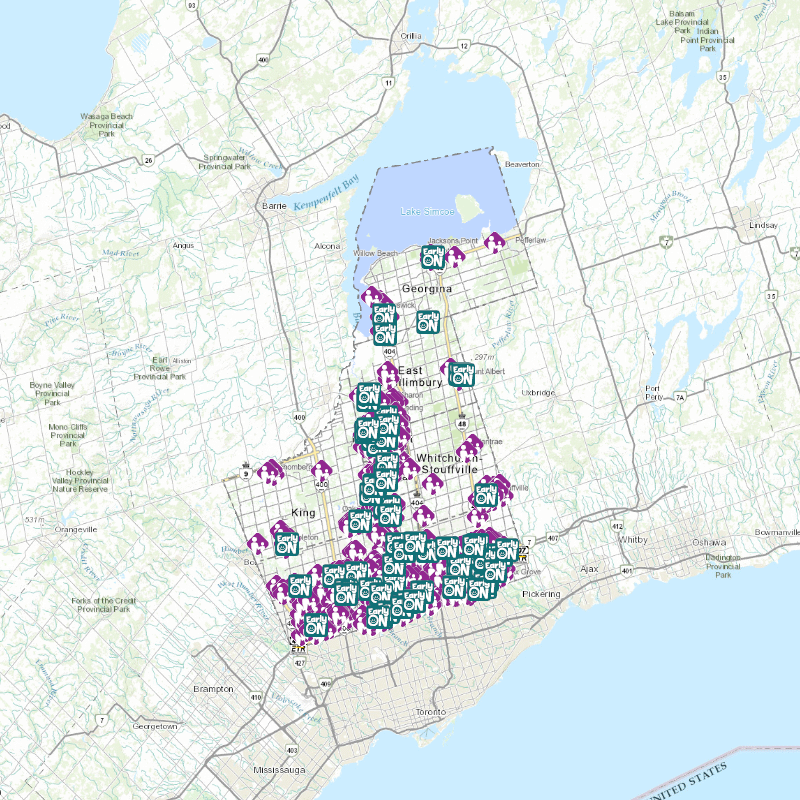
Task: Click the Wasaga Beach Provincial Park label
Action: [x=107, y=122]
